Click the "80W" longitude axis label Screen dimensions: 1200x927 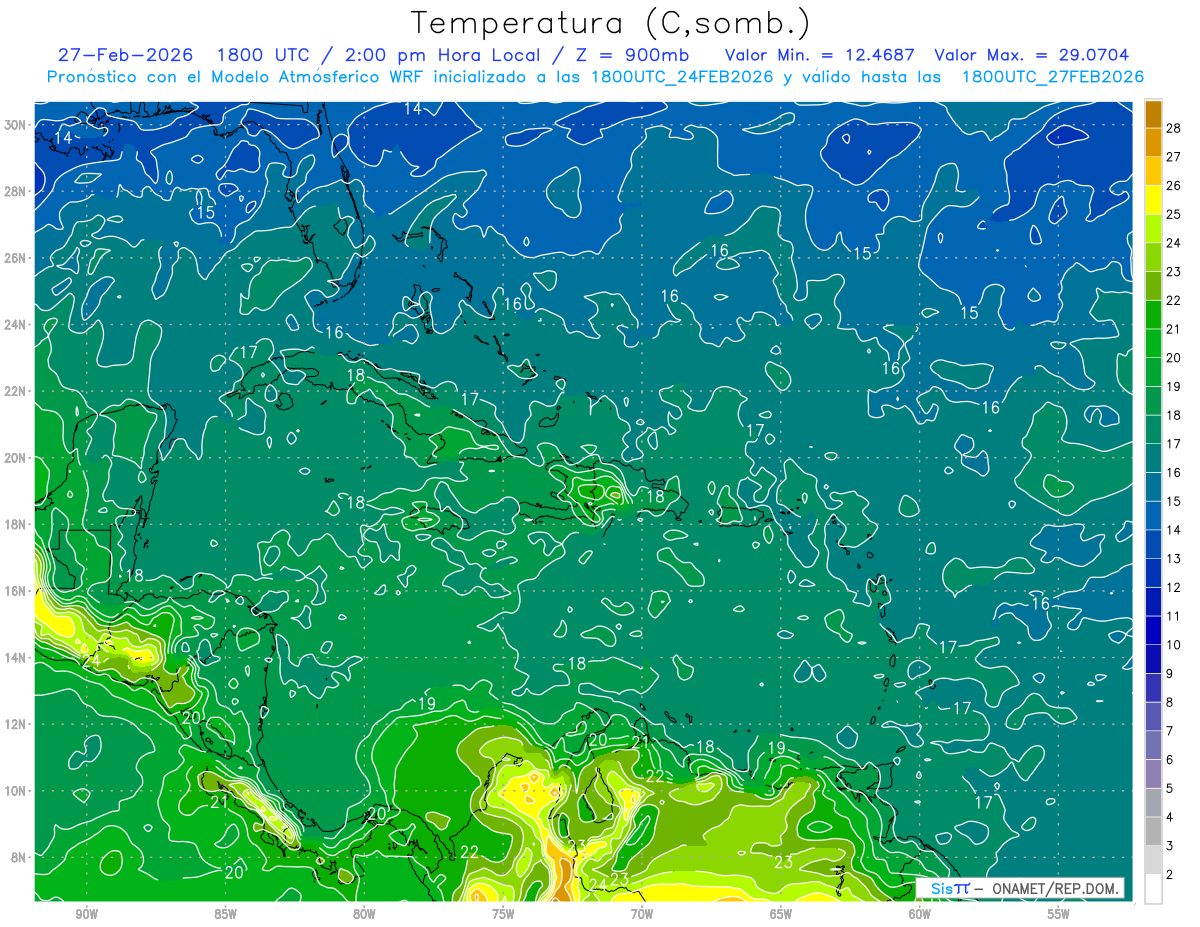[364, 914]
